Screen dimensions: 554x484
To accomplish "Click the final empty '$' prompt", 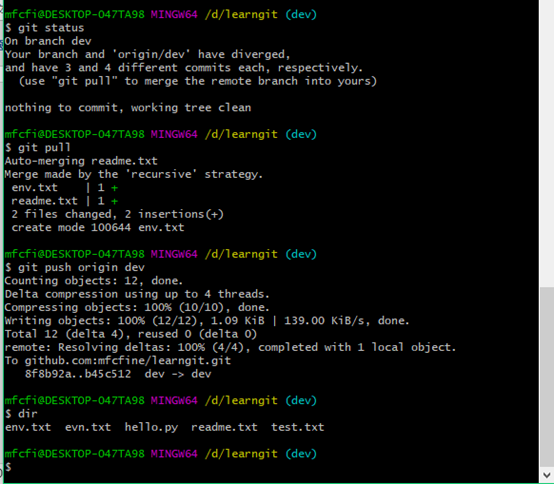I will coord(8,467).
